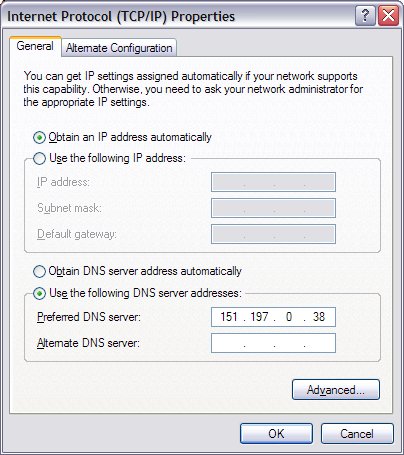Confirm settings with the OK button
The width and height of the screenshot is (404, 455).
click(x=276, y=434)
